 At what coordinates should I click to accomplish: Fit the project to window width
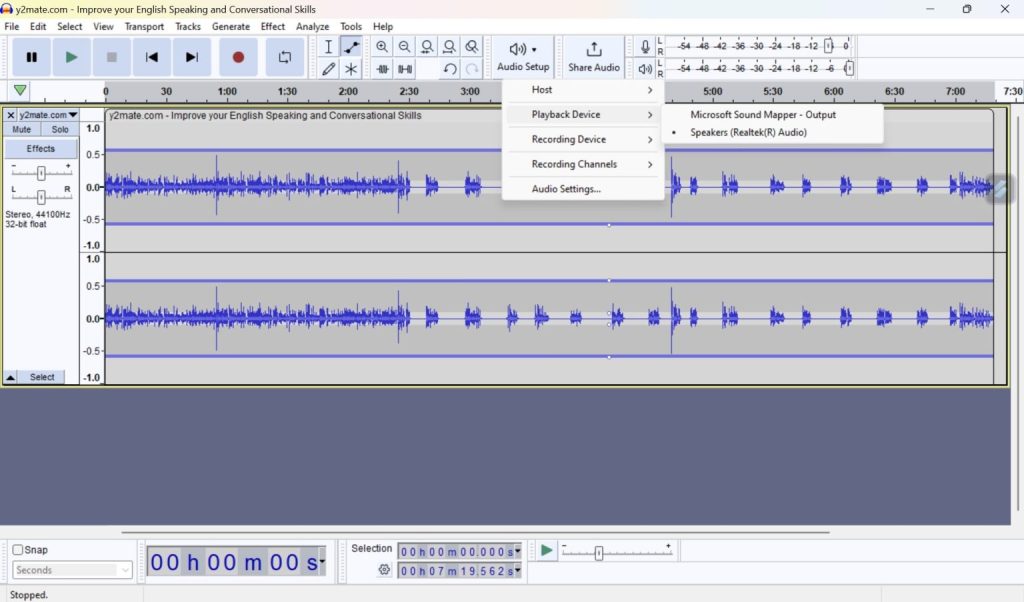coord(450,46)
